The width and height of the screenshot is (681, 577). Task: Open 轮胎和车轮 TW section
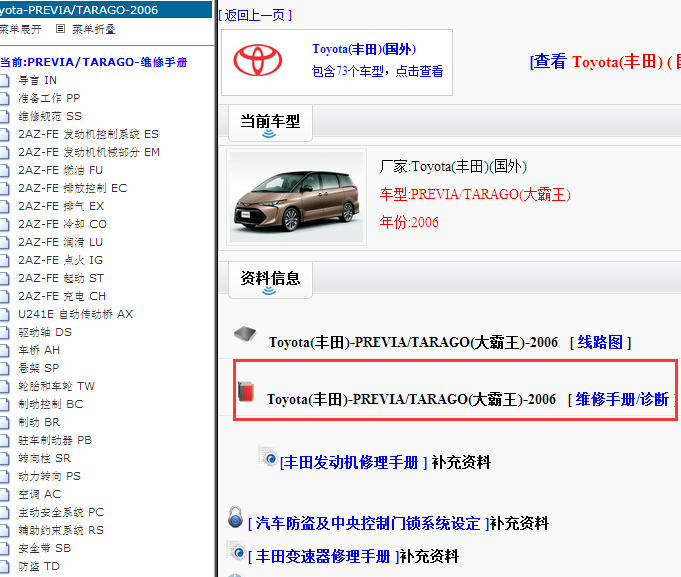(56, 386)
